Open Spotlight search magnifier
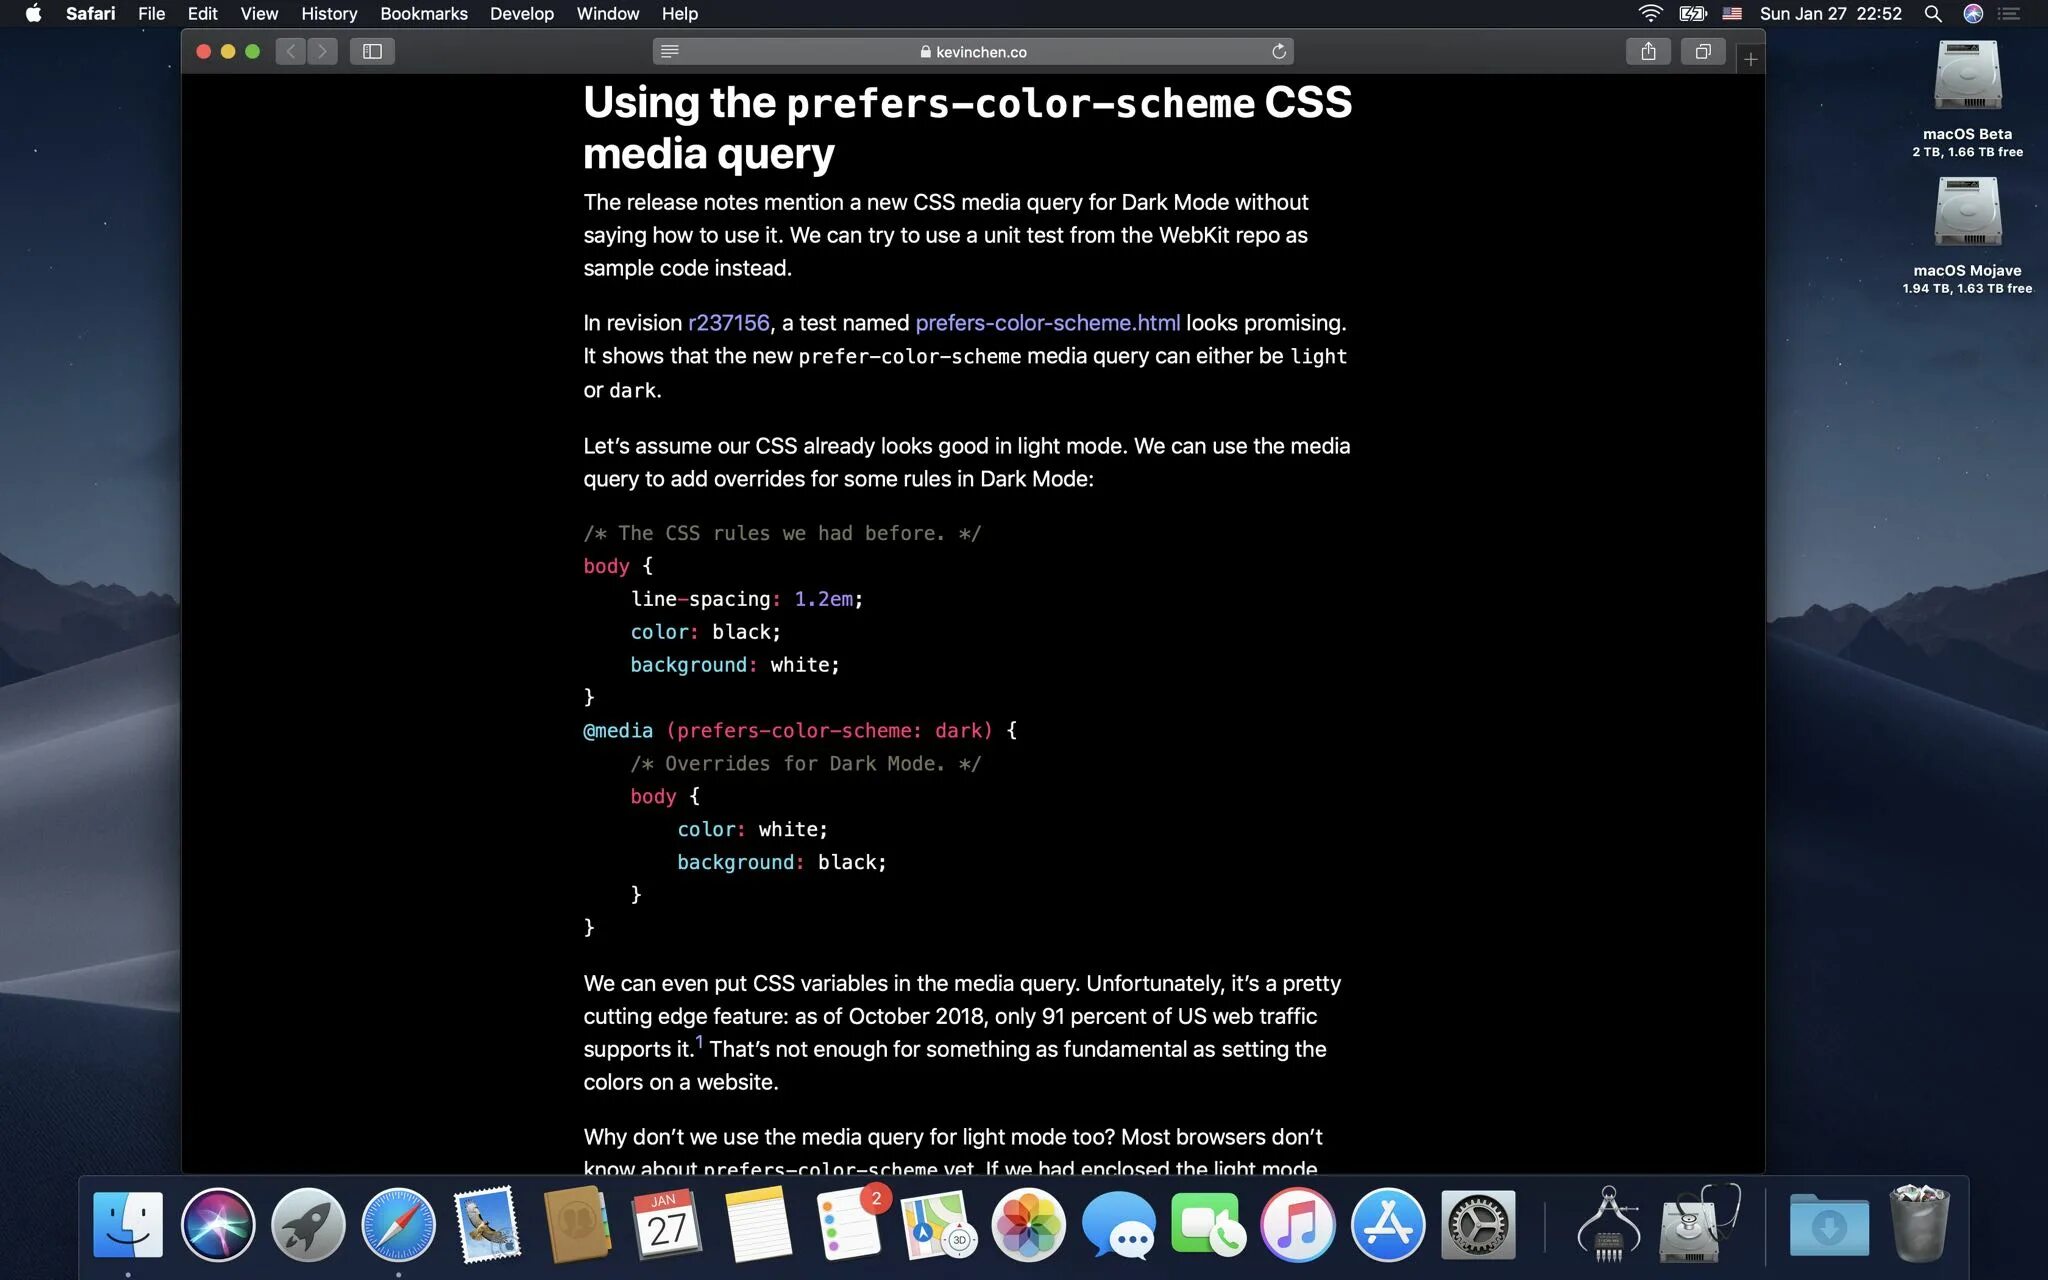The height and width of the screenshot is (1280, 2048). pyautogui.click(x=1933, y=13)
